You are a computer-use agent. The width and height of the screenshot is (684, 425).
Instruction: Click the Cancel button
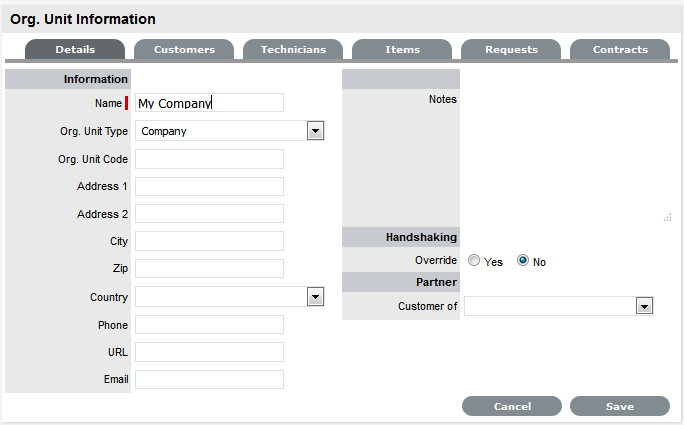click(512, 406)
